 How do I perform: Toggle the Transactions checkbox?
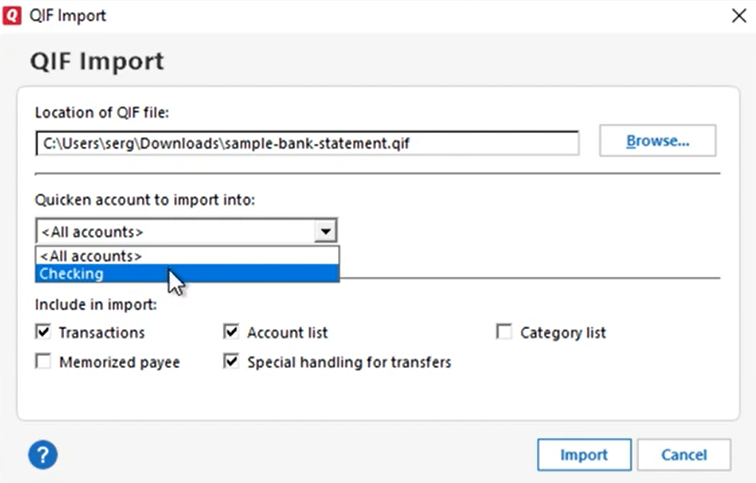tap(43, 332)
